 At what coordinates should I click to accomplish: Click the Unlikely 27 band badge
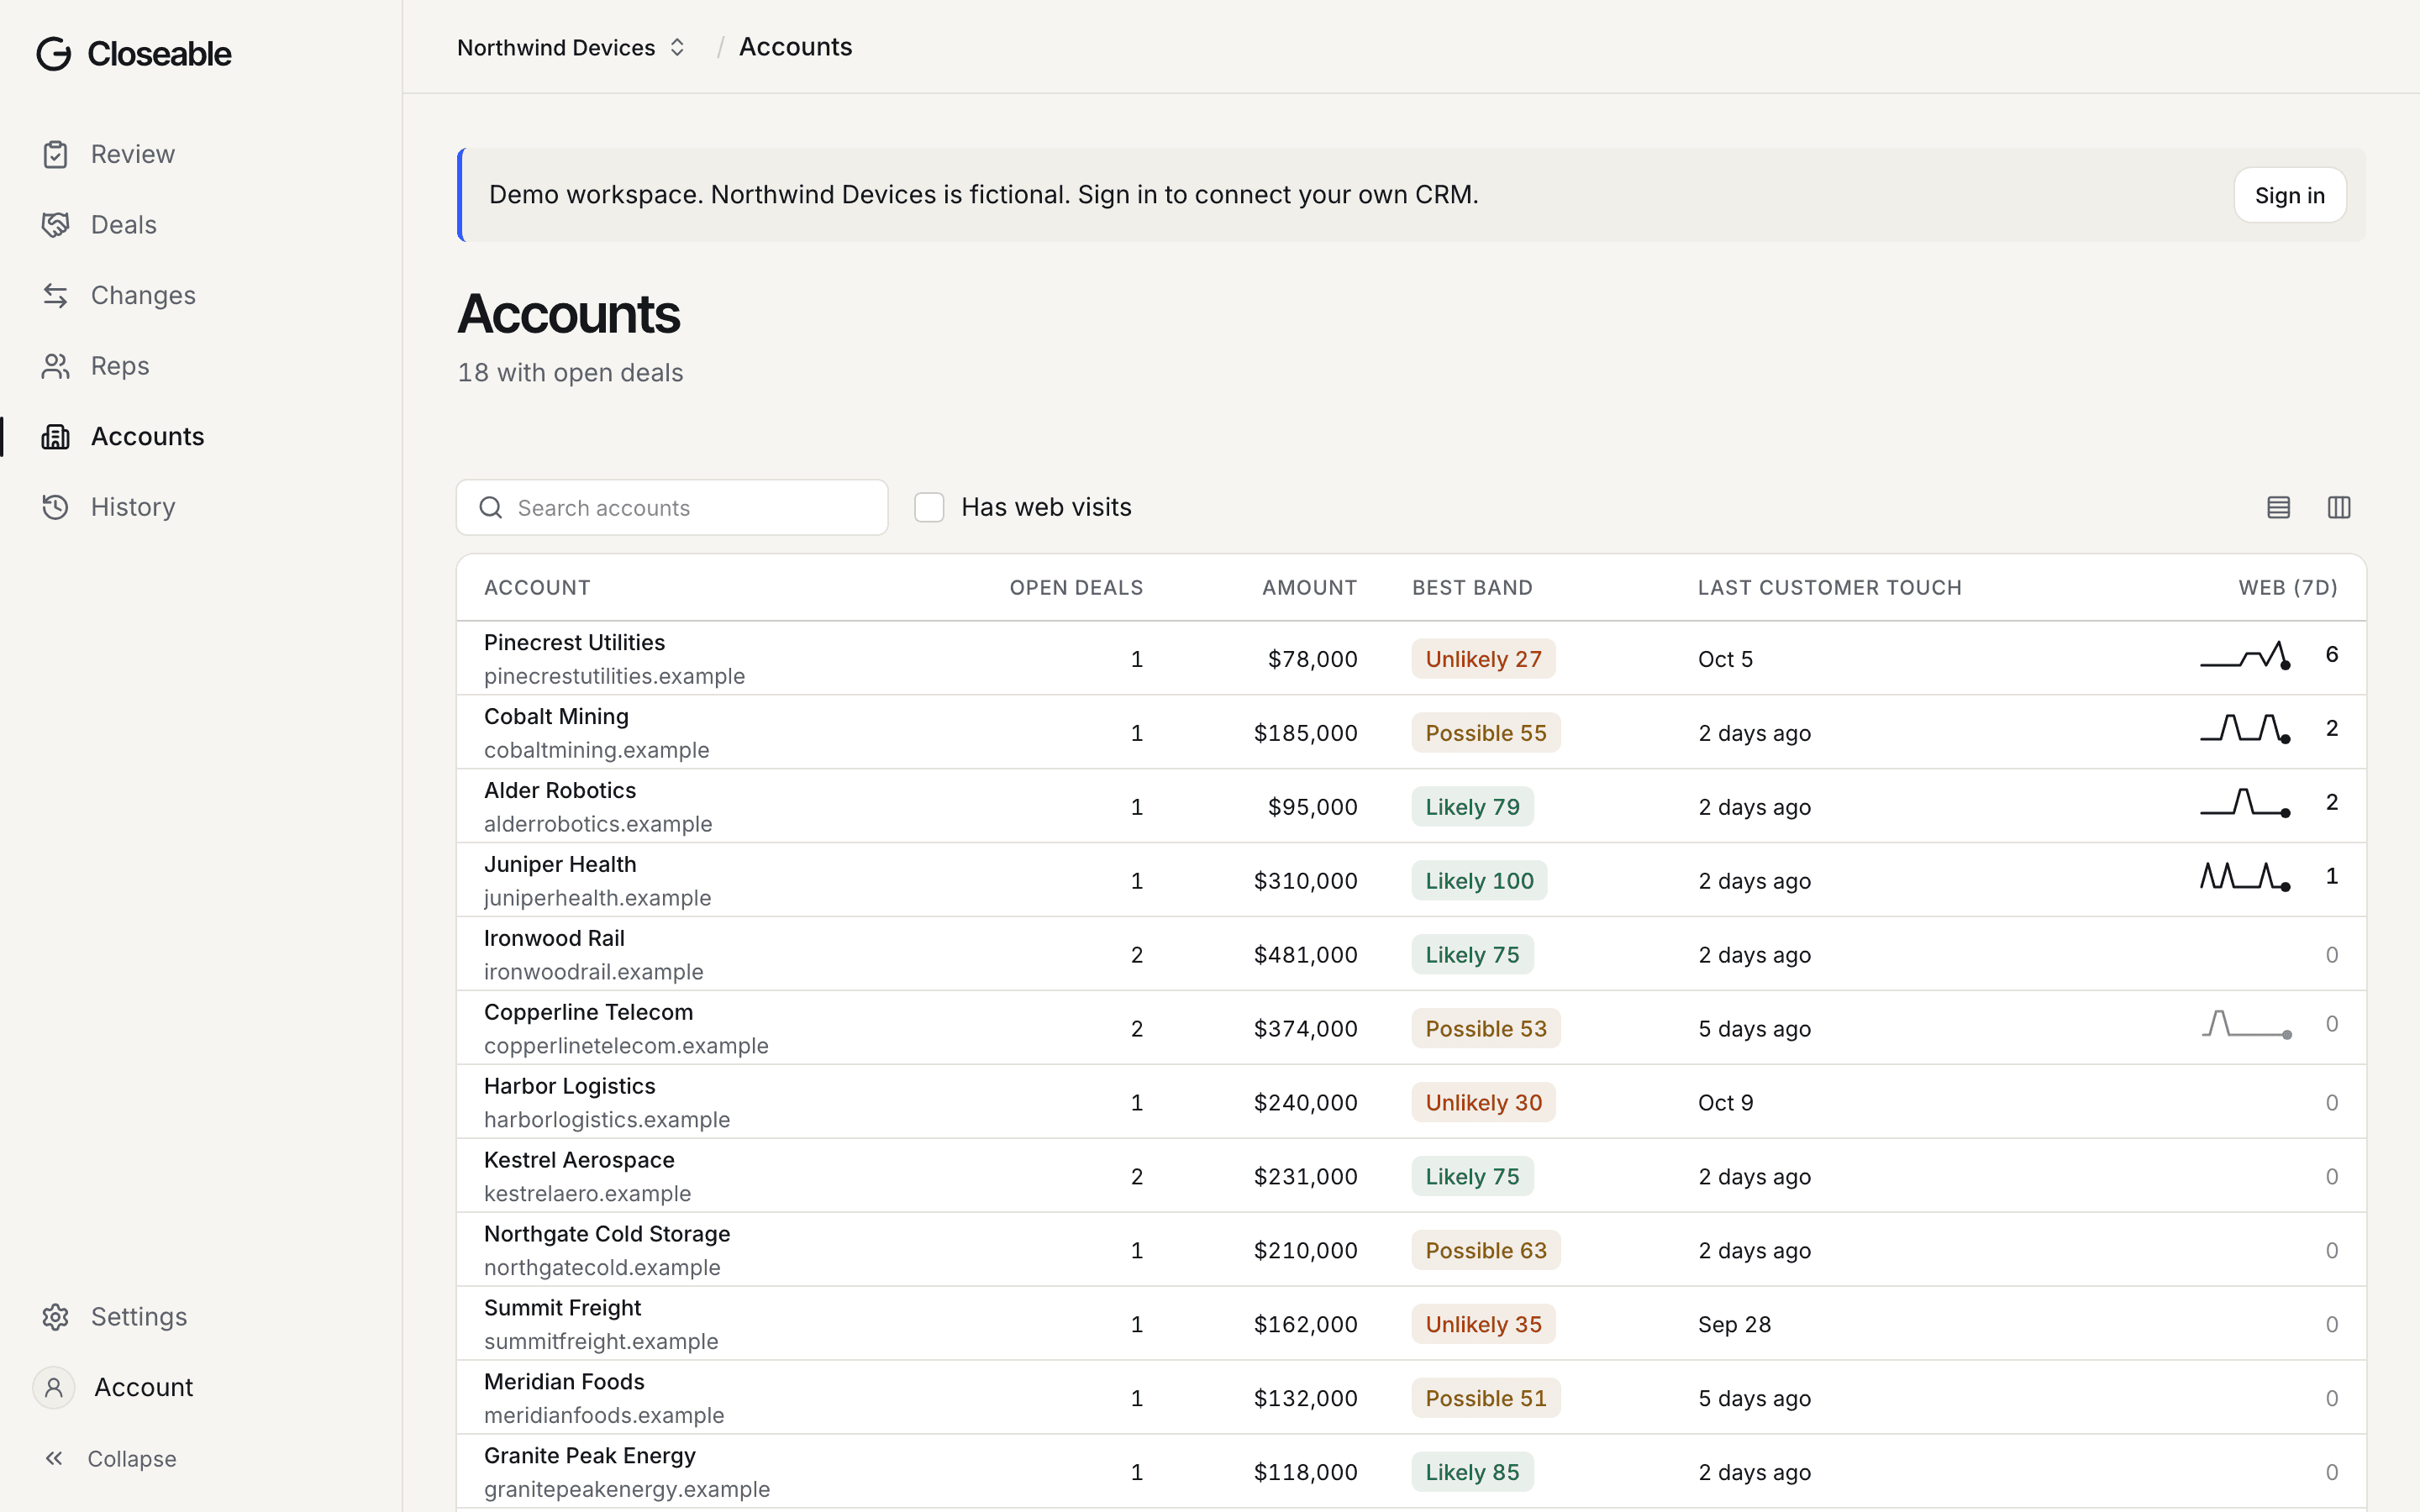click(1483, 660)
